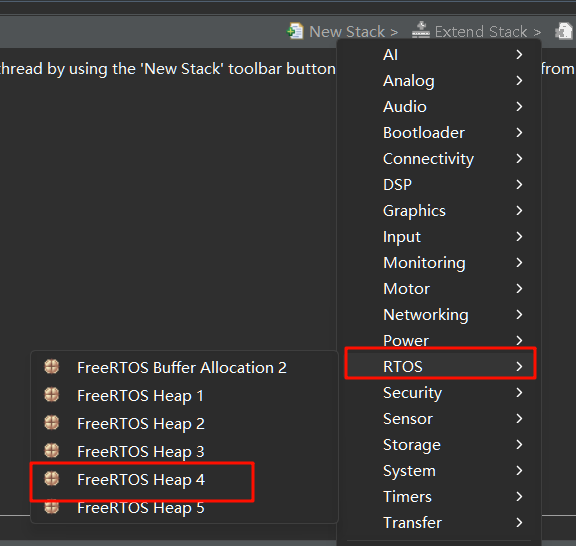576x546 pixels.
Task: Select FreeRTOS Heap 2 entry
Action: pyautogui.click(x=184, y=424)
